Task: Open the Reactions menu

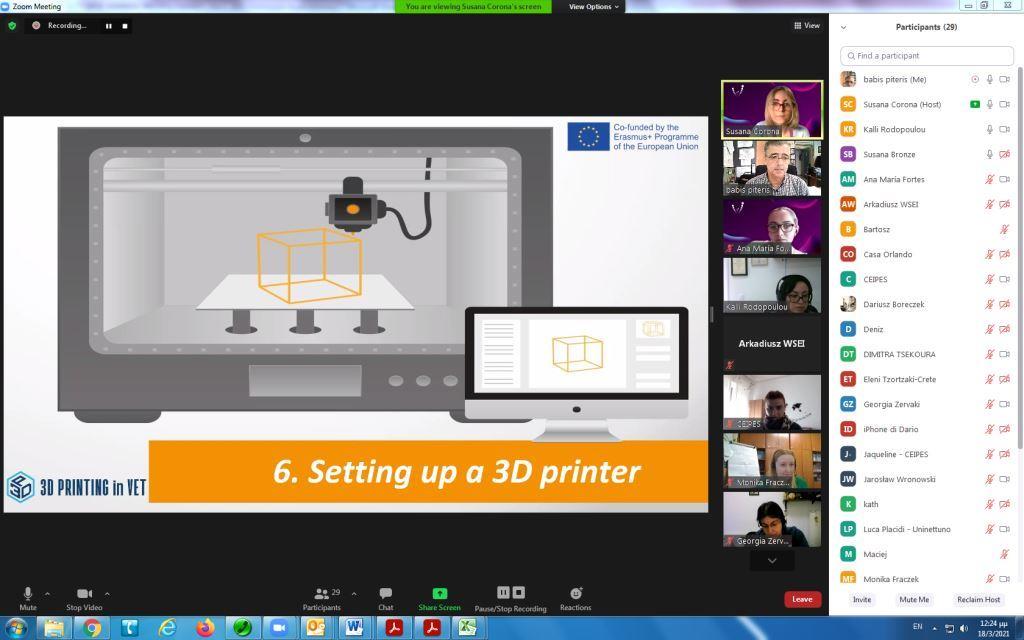Action: [575, 594]
